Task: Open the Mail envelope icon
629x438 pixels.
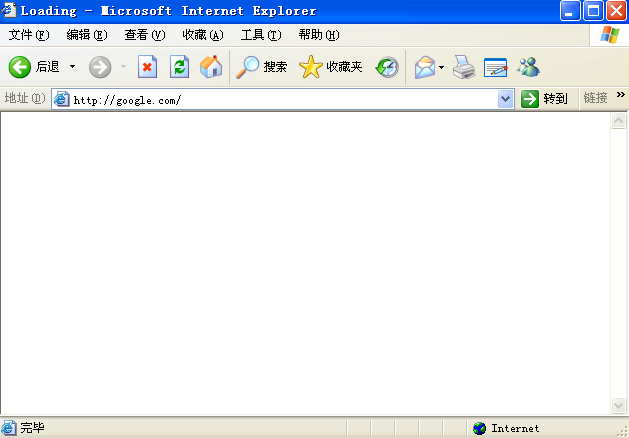Action: [x=425, y=67]
